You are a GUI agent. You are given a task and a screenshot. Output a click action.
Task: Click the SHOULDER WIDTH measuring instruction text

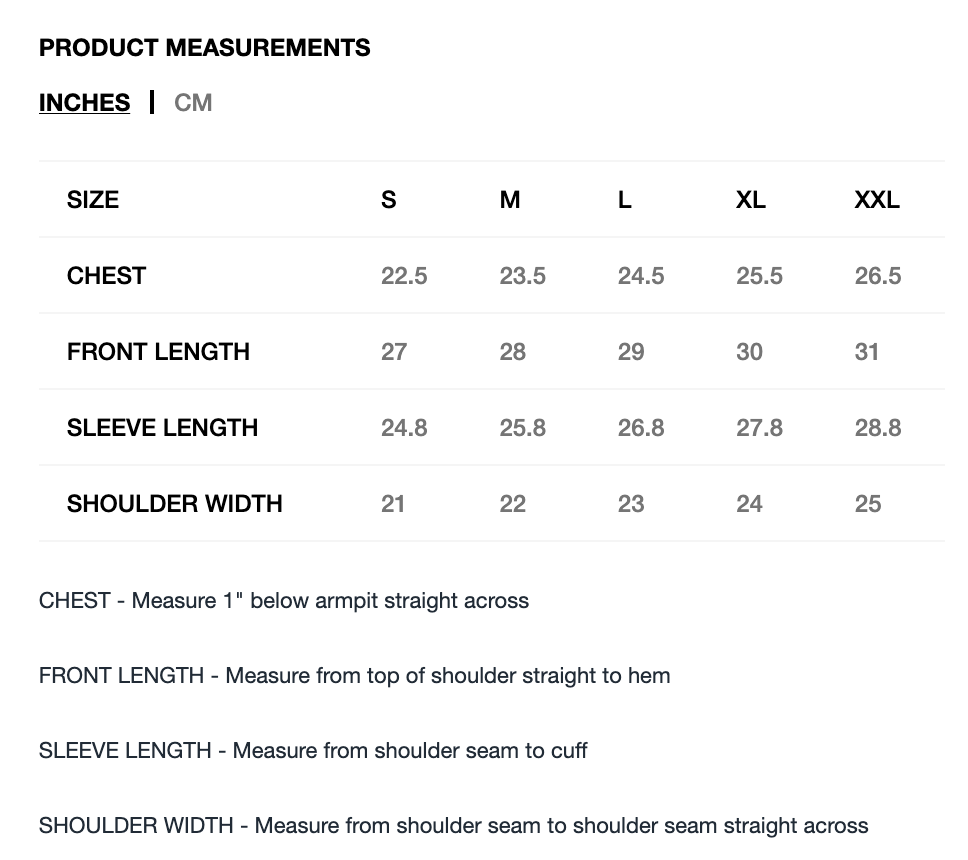453,826
